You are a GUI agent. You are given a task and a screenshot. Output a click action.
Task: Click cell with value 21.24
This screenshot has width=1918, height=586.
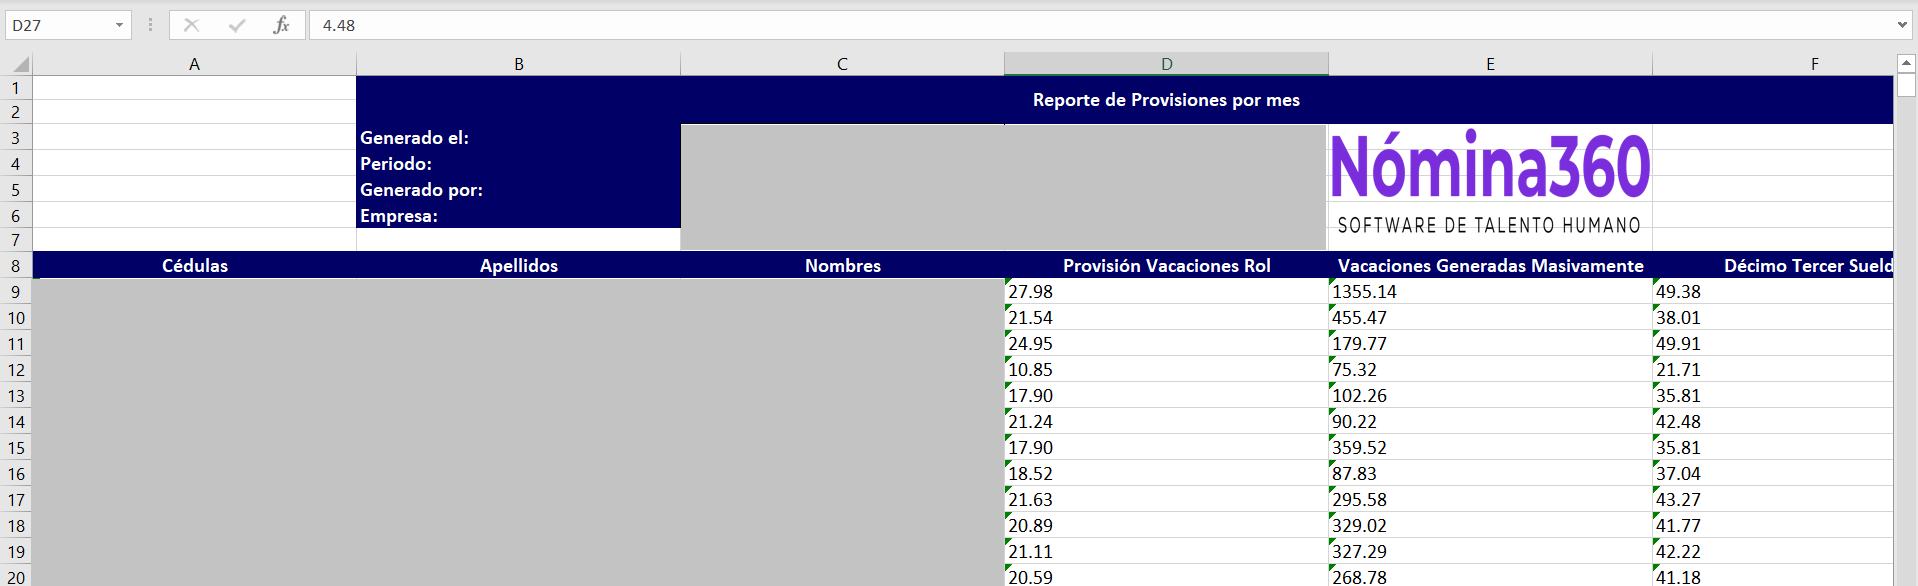1166,422
